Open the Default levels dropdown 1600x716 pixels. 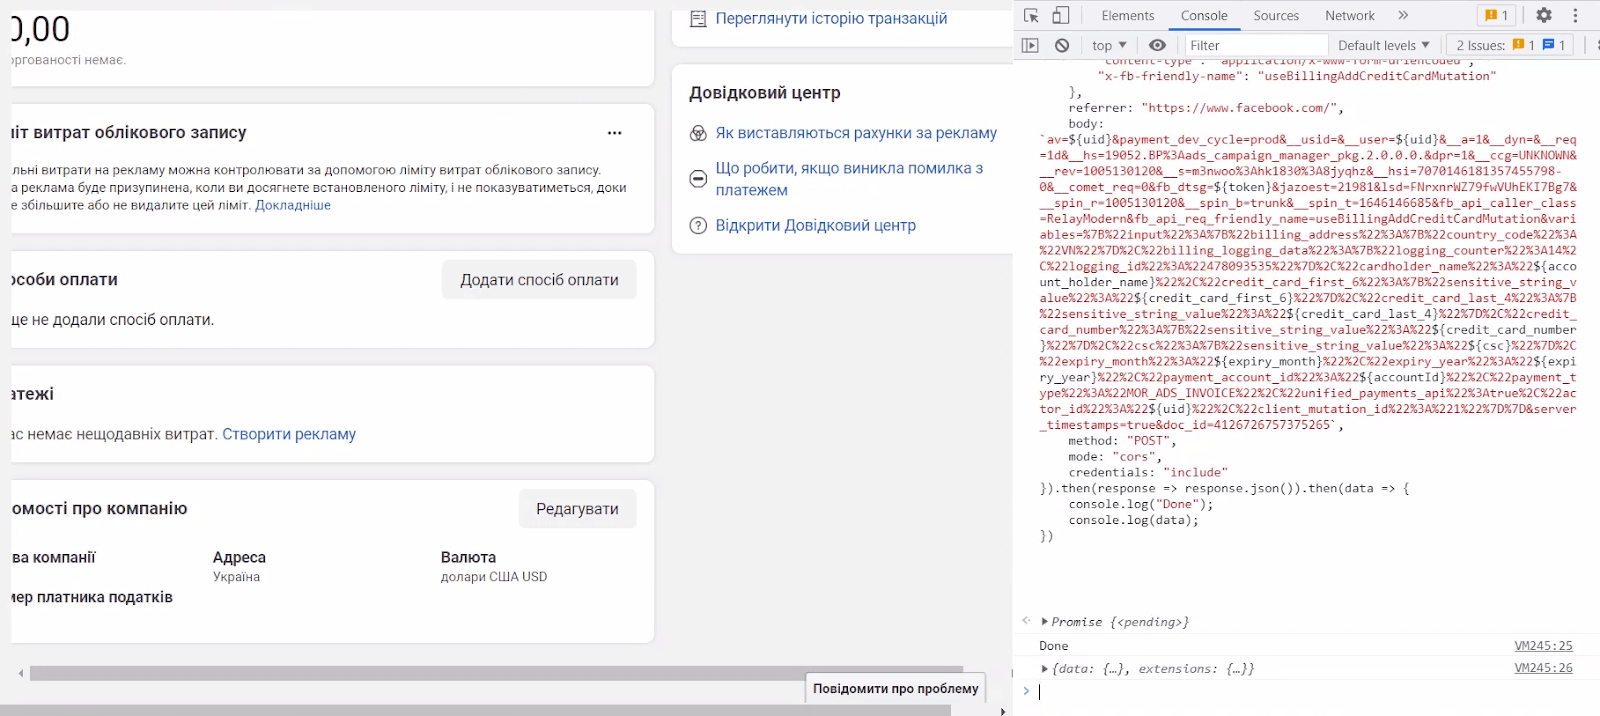(x=1384, y=45)
